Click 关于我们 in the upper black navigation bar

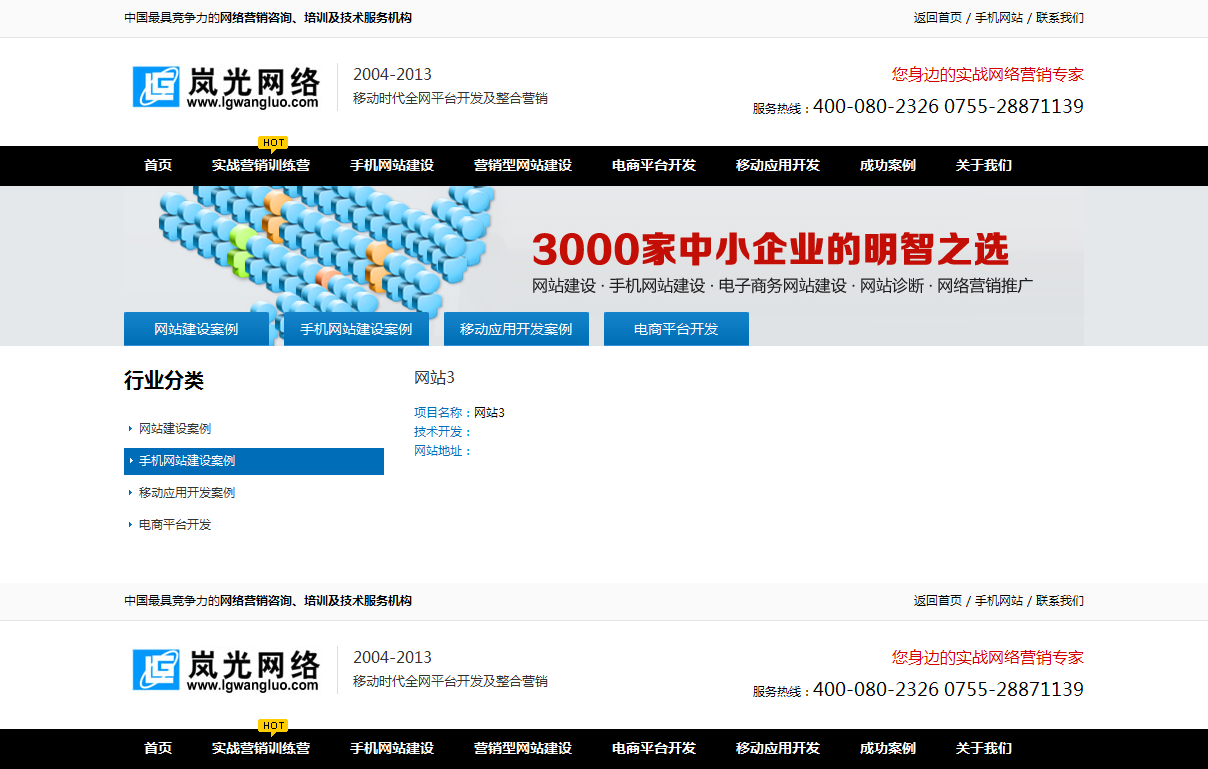tap(983, 166)
